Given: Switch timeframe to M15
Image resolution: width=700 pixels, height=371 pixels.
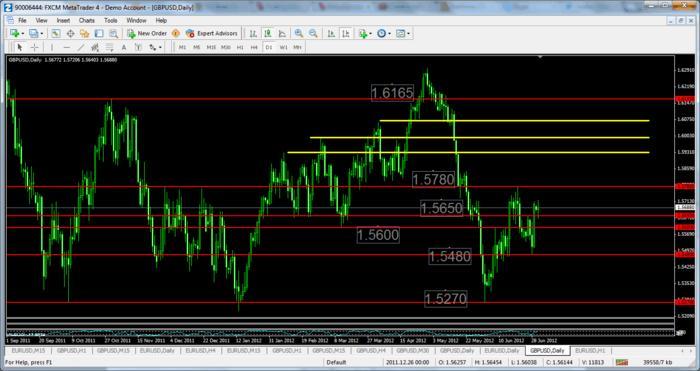Looking at the screenshot, I should [x=211, y=47].
